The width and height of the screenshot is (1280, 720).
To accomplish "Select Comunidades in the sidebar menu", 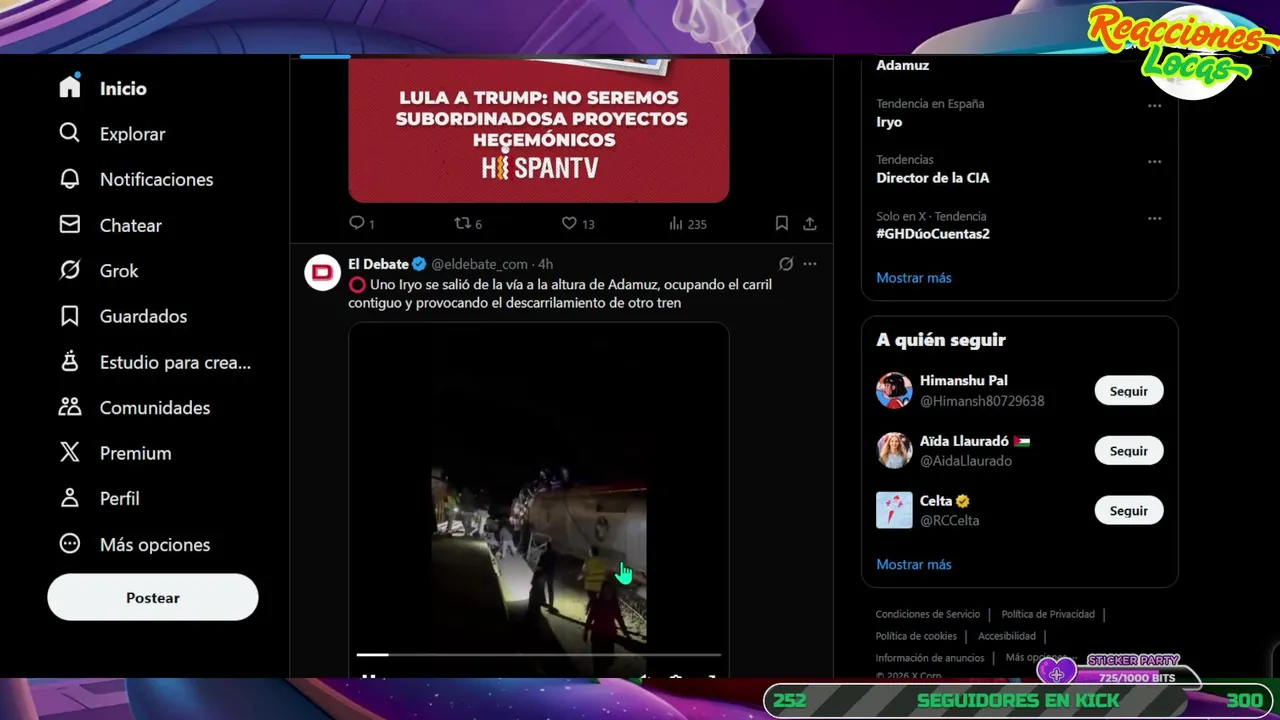I will coord(155,407).
